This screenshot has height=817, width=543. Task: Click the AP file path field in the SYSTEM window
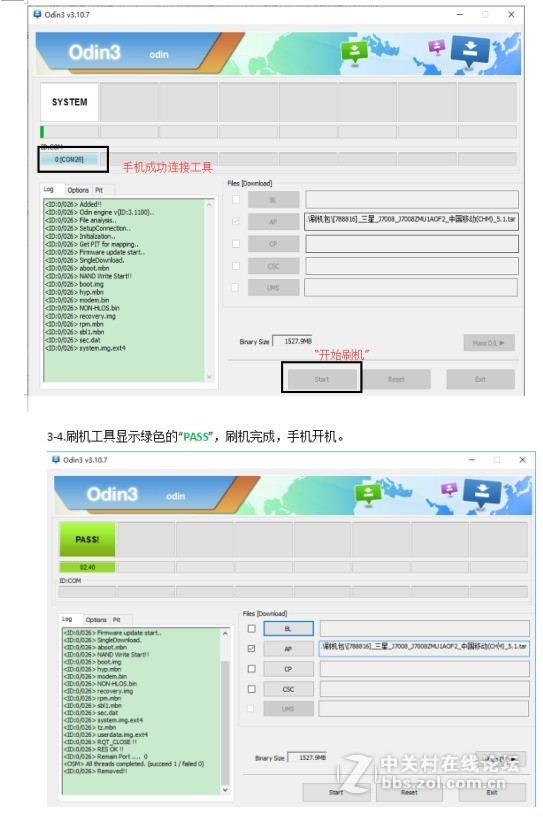[412, 221]
